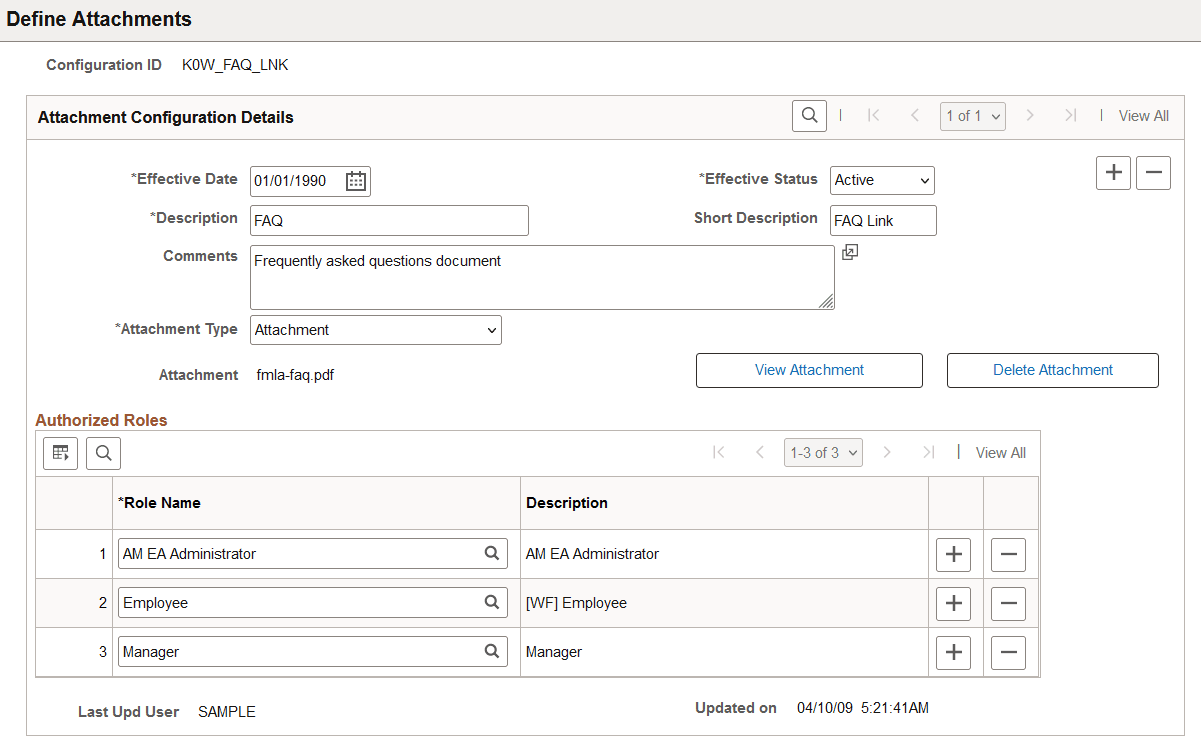The width and height of the screenshot is (1201, 745).
Task: Search within Attachment Configuration Details
Action: tap(809, 115)
